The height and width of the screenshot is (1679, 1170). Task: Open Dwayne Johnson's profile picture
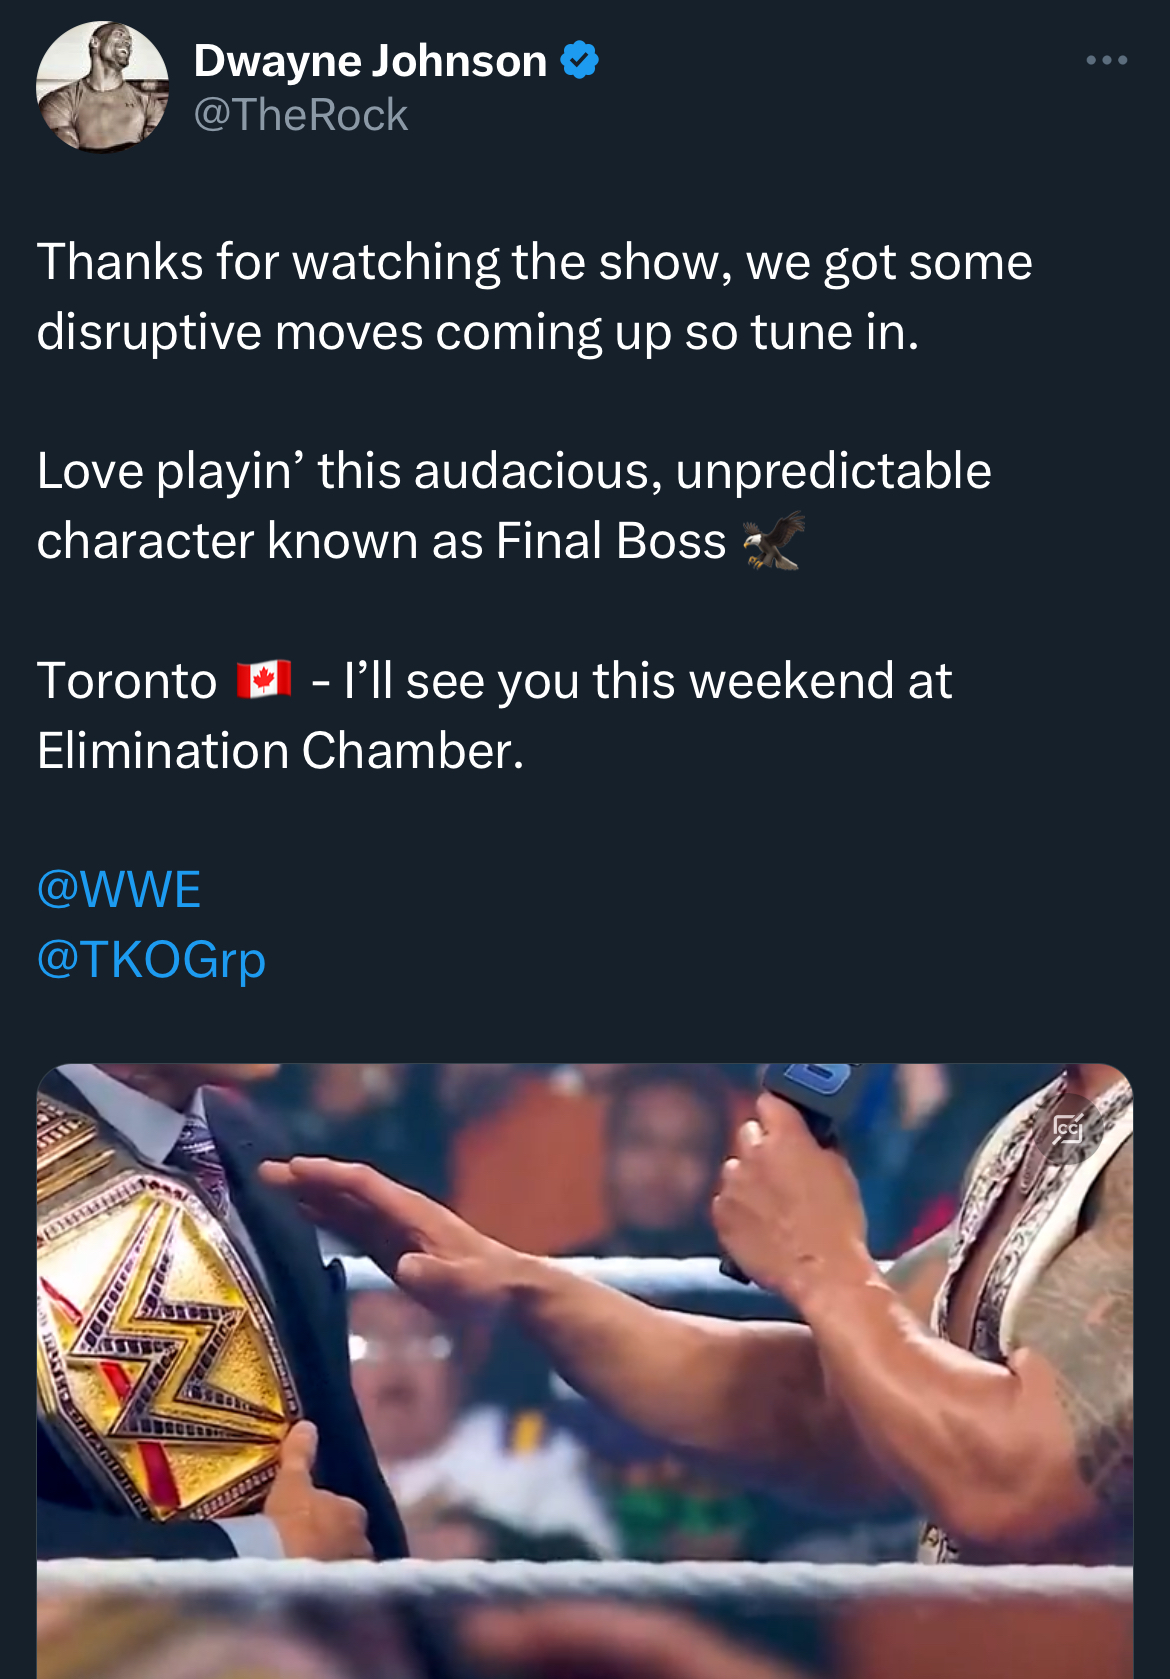pos(102,87)
